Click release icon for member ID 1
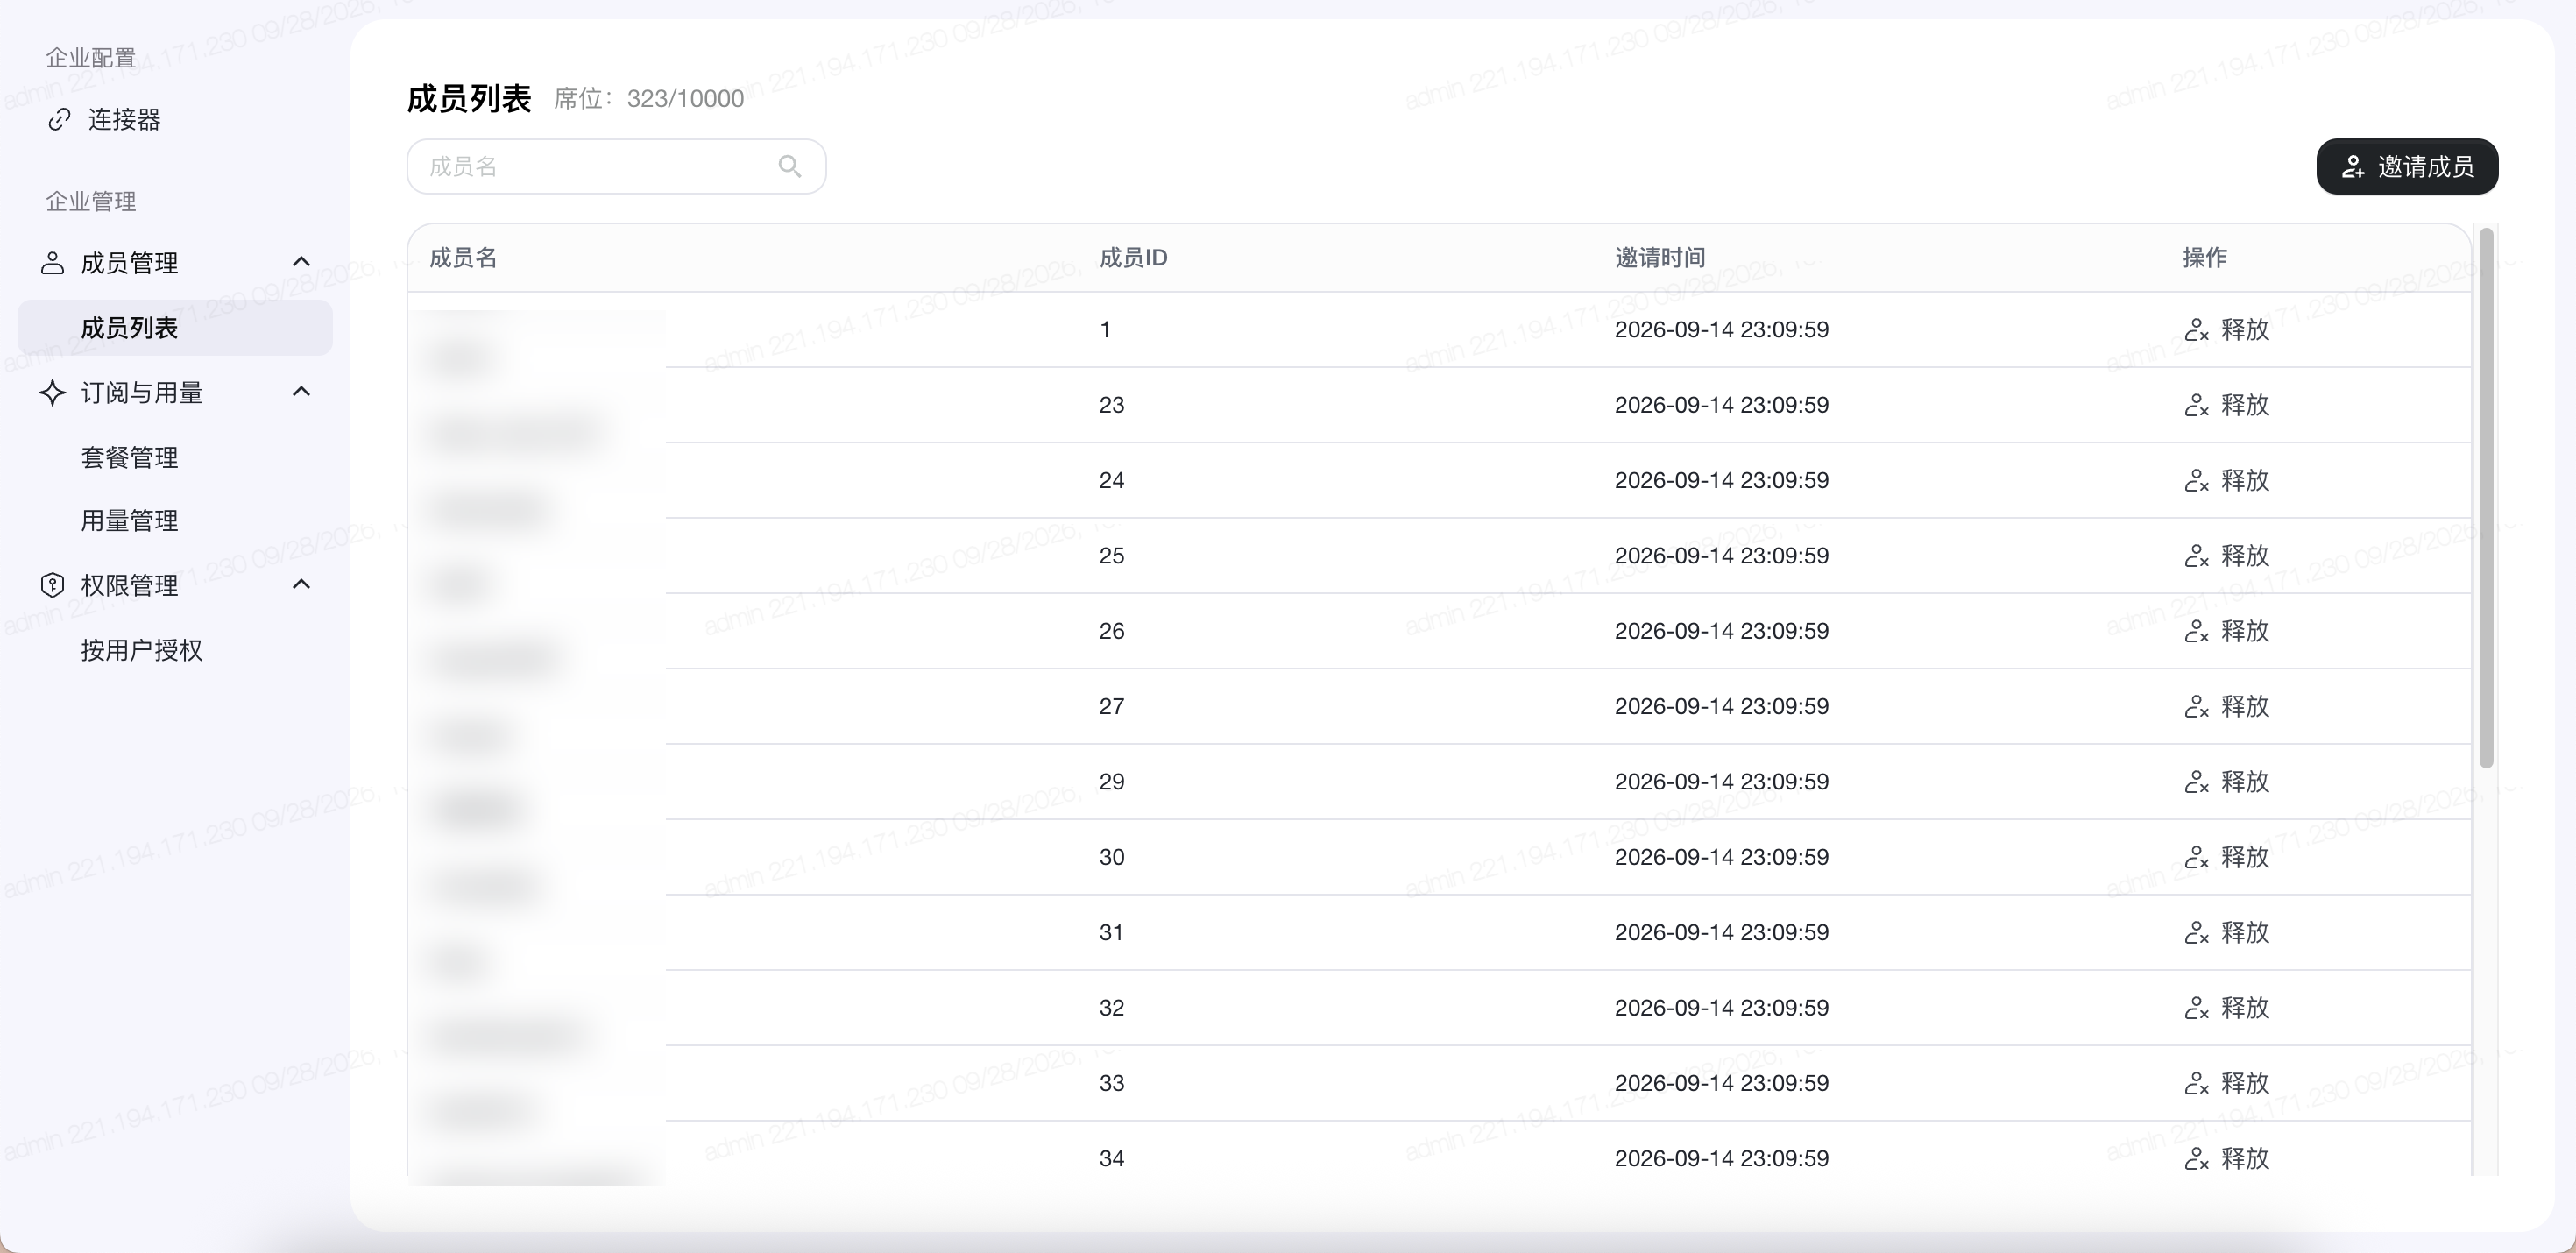This screenshot has height=1253, width=2576. click(x=2196, y=330)
